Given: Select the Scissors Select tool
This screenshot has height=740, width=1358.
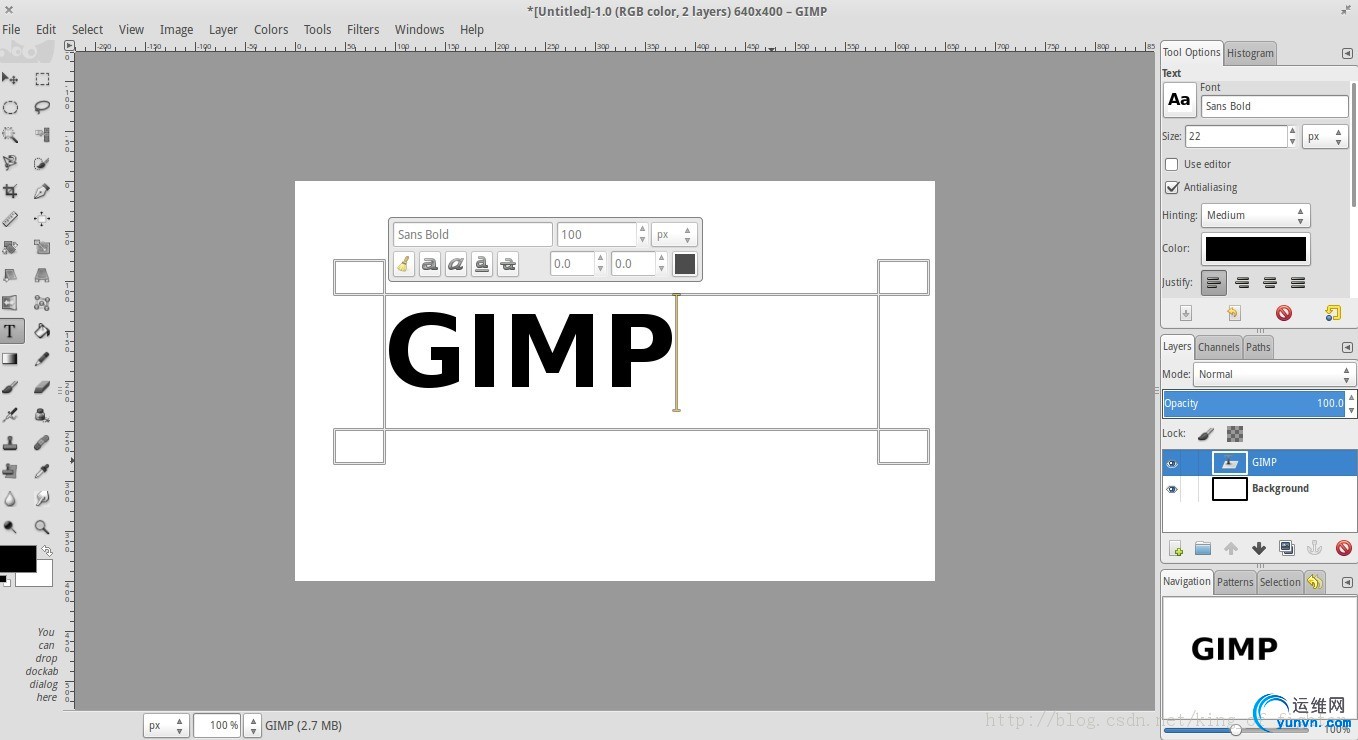Looking at the screenshot, I should coord(10,163).
